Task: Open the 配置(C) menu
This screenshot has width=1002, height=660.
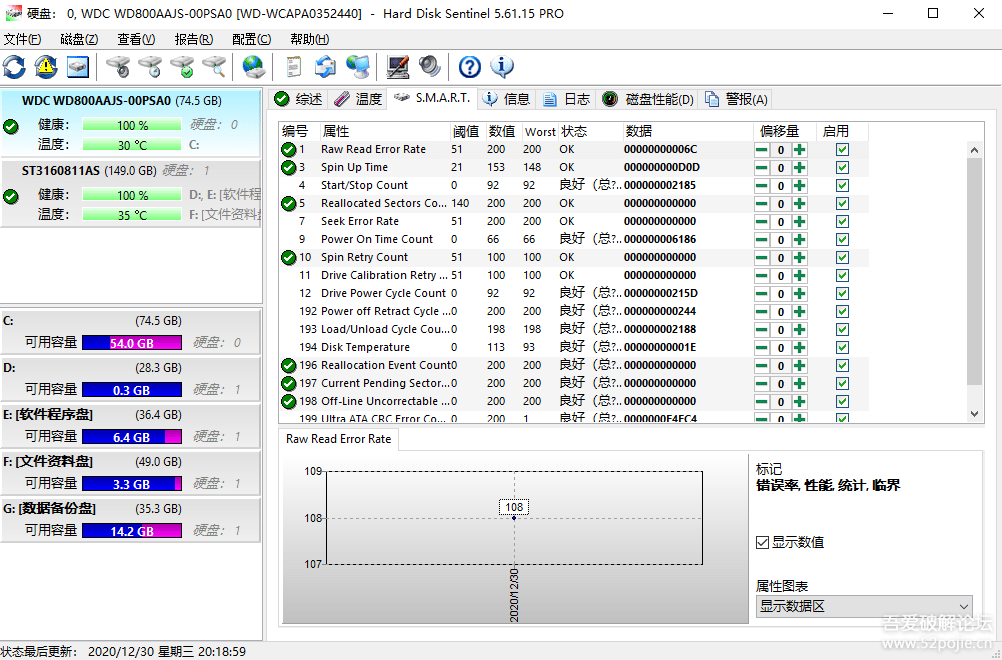Action: click(251, 40)
